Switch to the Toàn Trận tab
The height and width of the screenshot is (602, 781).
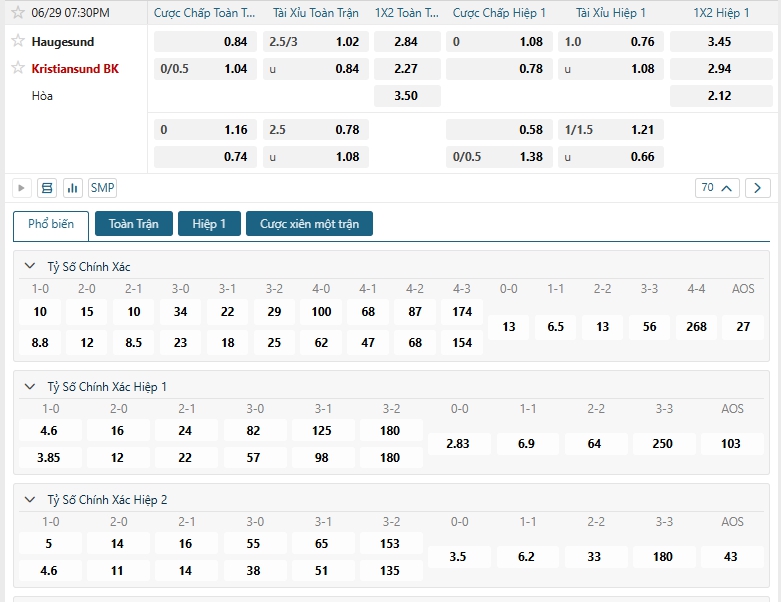pos(133,224)
